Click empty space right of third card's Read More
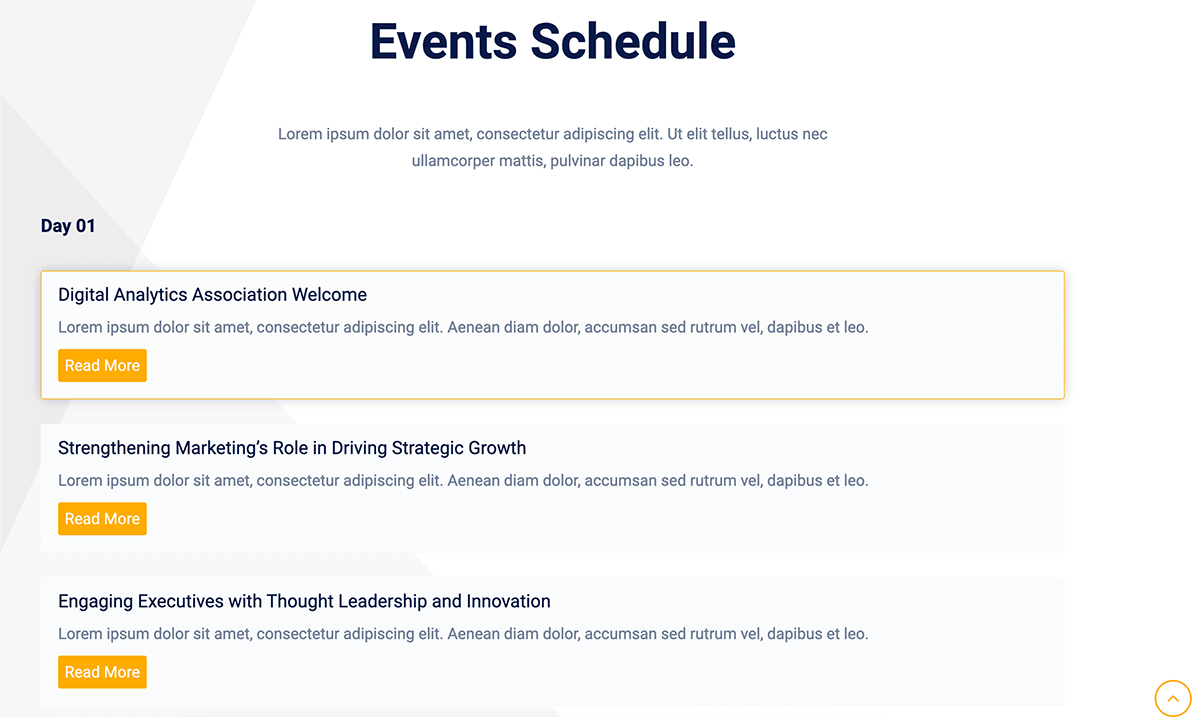This screenshot has width=1200, height=717. (x=600, y=672)
